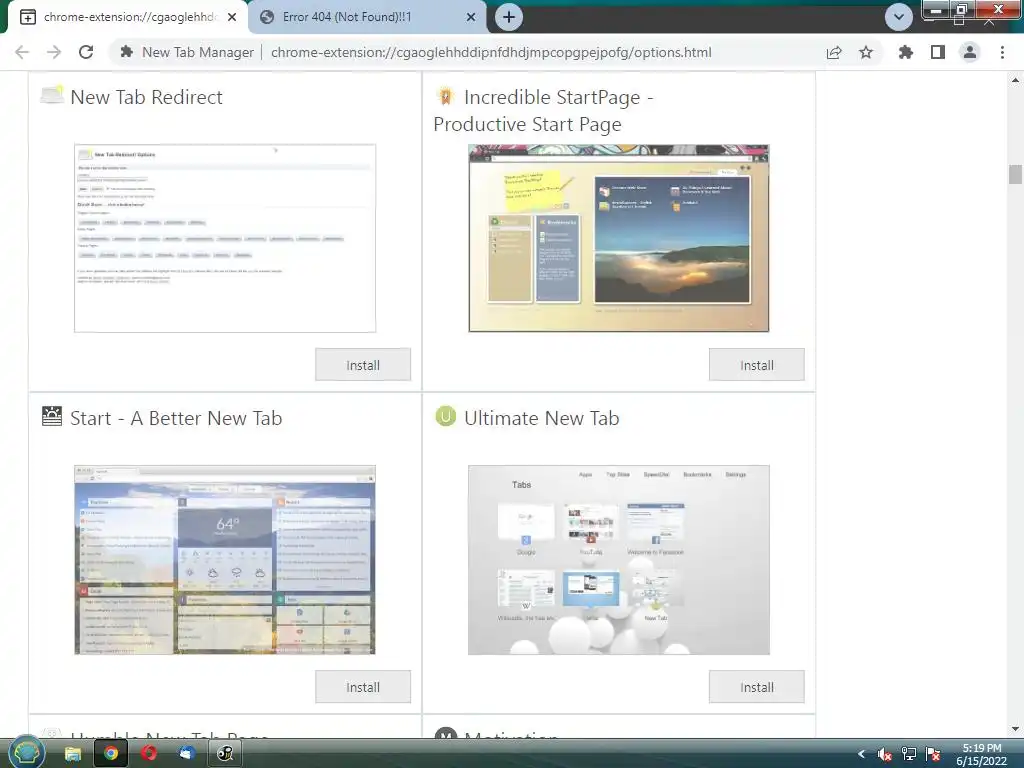Open a new tab with plus button

[x=509, y=17]
